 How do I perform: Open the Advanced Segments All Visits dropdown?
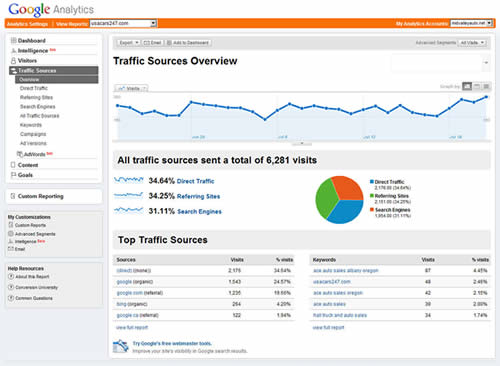pos(472,43)
